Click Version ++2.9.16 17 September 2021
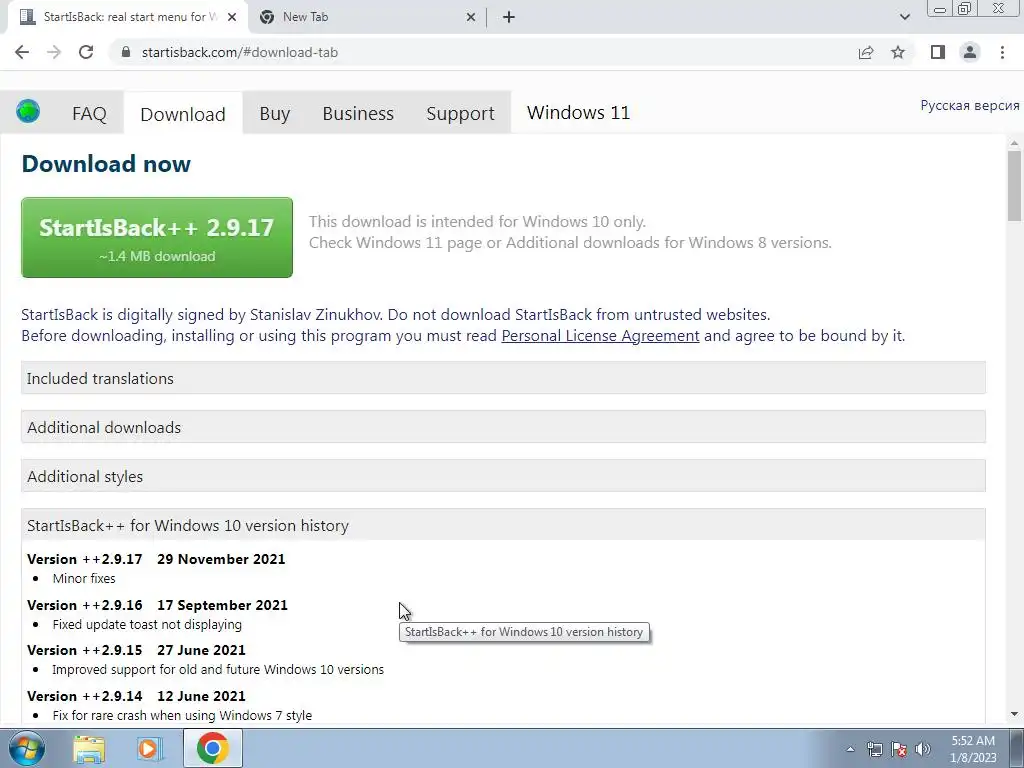This screenshot has height=768, width=1024. (x=157, y=605)
